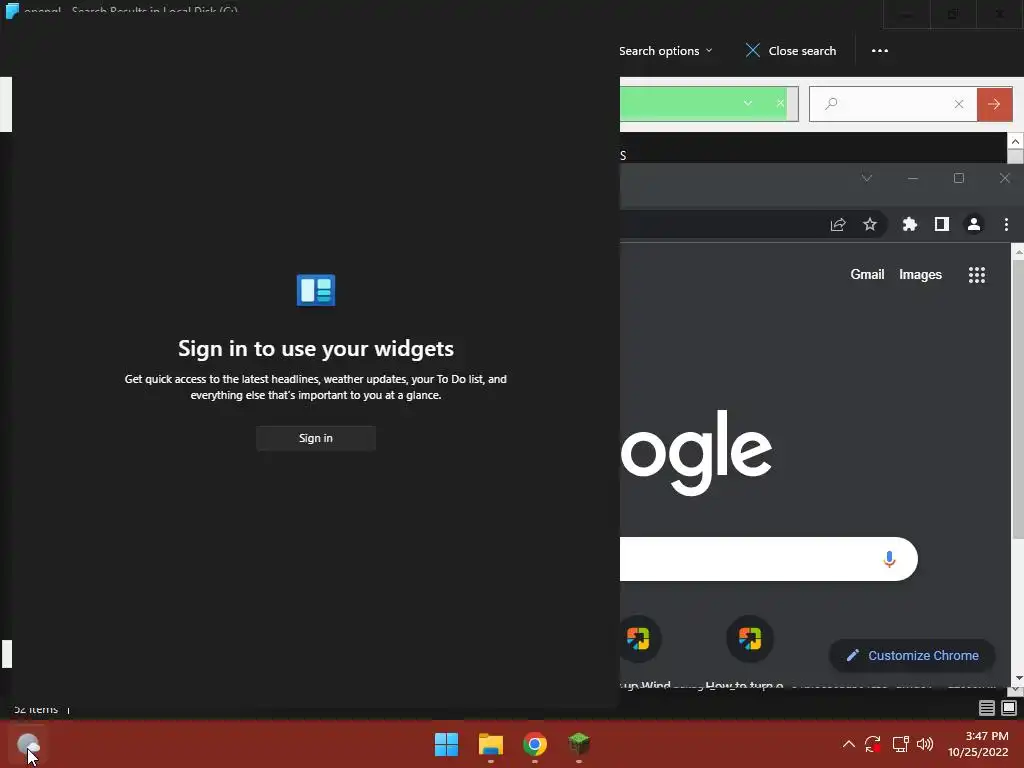Click the widgets logo icon above the heading
Viewport: 1024px width, 768px height.
coord(316,290)
